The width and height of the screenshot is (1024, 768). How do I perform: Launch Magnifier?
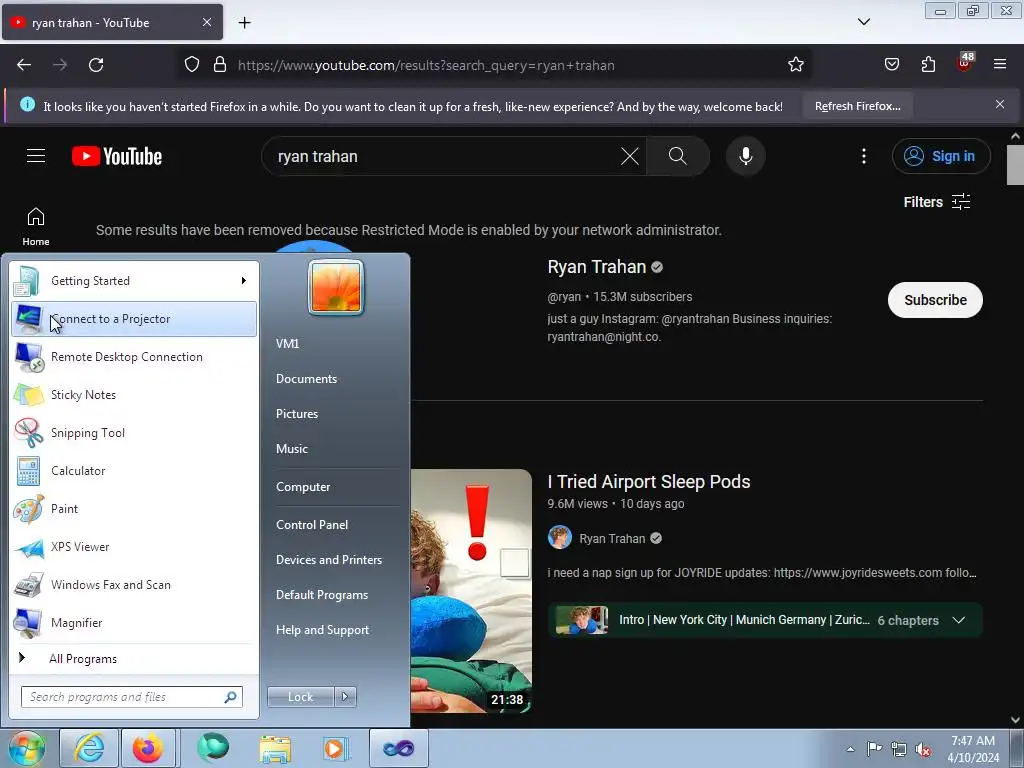pos(134,622)
